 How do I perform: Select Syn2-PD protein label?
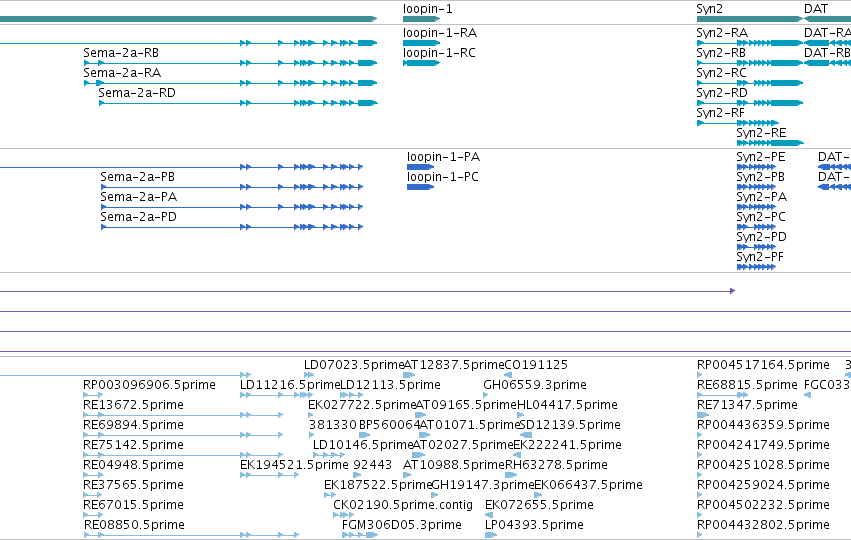point(761,237)
